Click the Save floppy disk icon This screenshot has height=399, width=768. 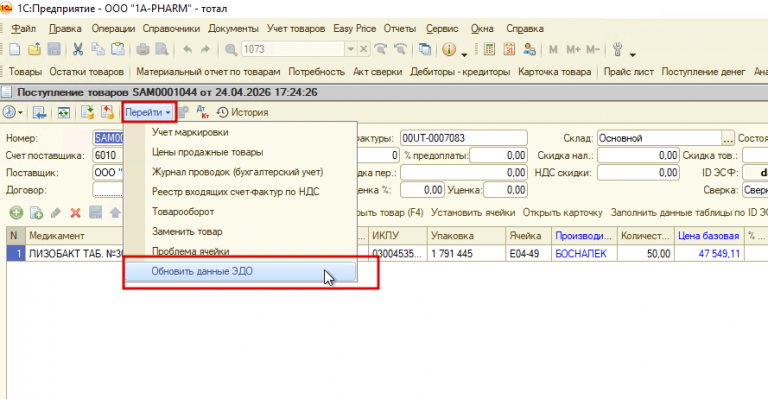coord(54,49)
